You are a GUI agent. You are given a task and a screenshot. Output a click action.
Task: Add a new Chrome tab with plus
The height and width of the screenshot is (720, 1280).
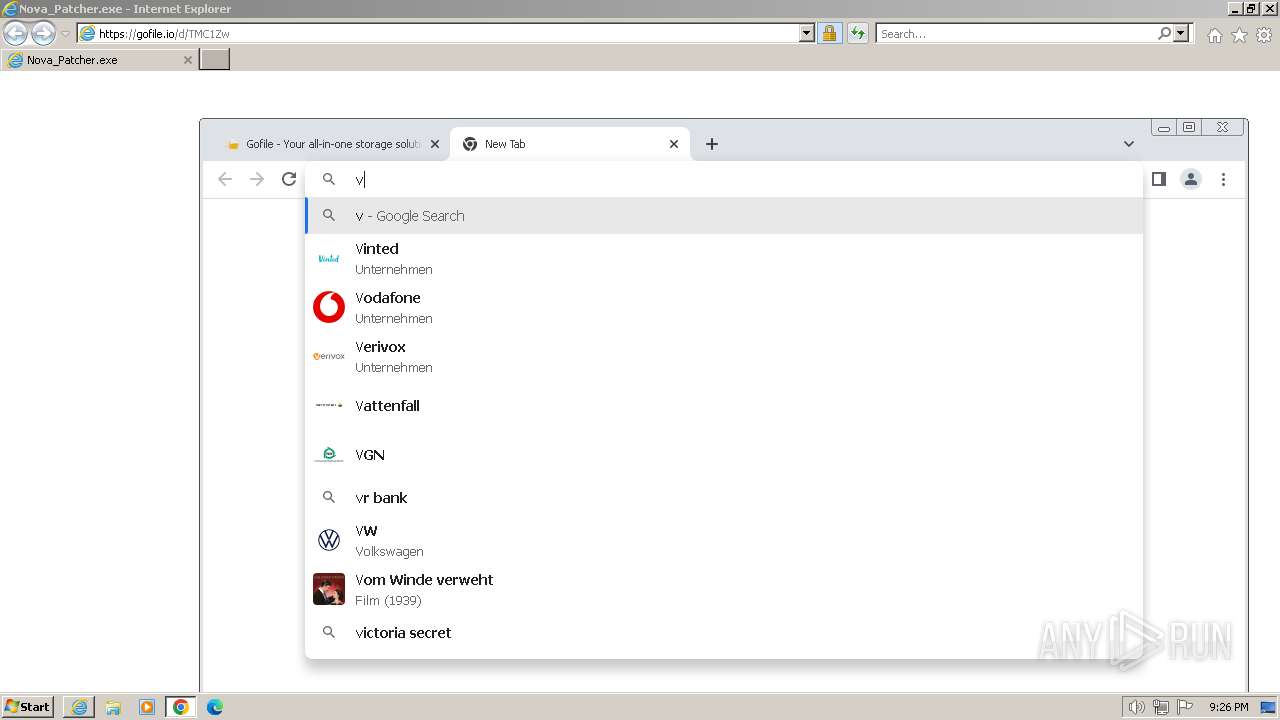712,144
